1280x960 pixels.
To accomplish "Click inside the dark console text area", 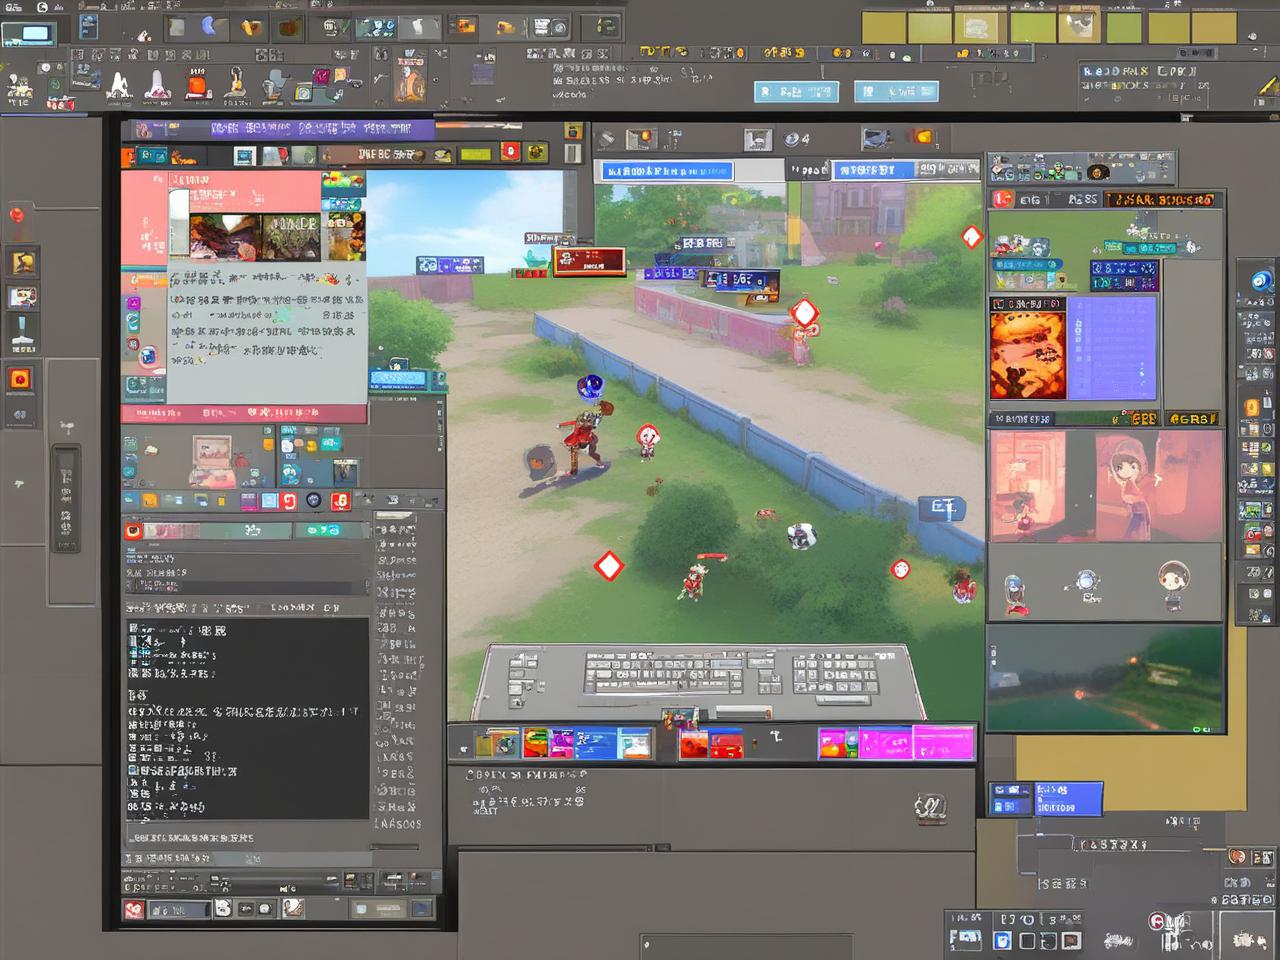I will tap(248, 718).
